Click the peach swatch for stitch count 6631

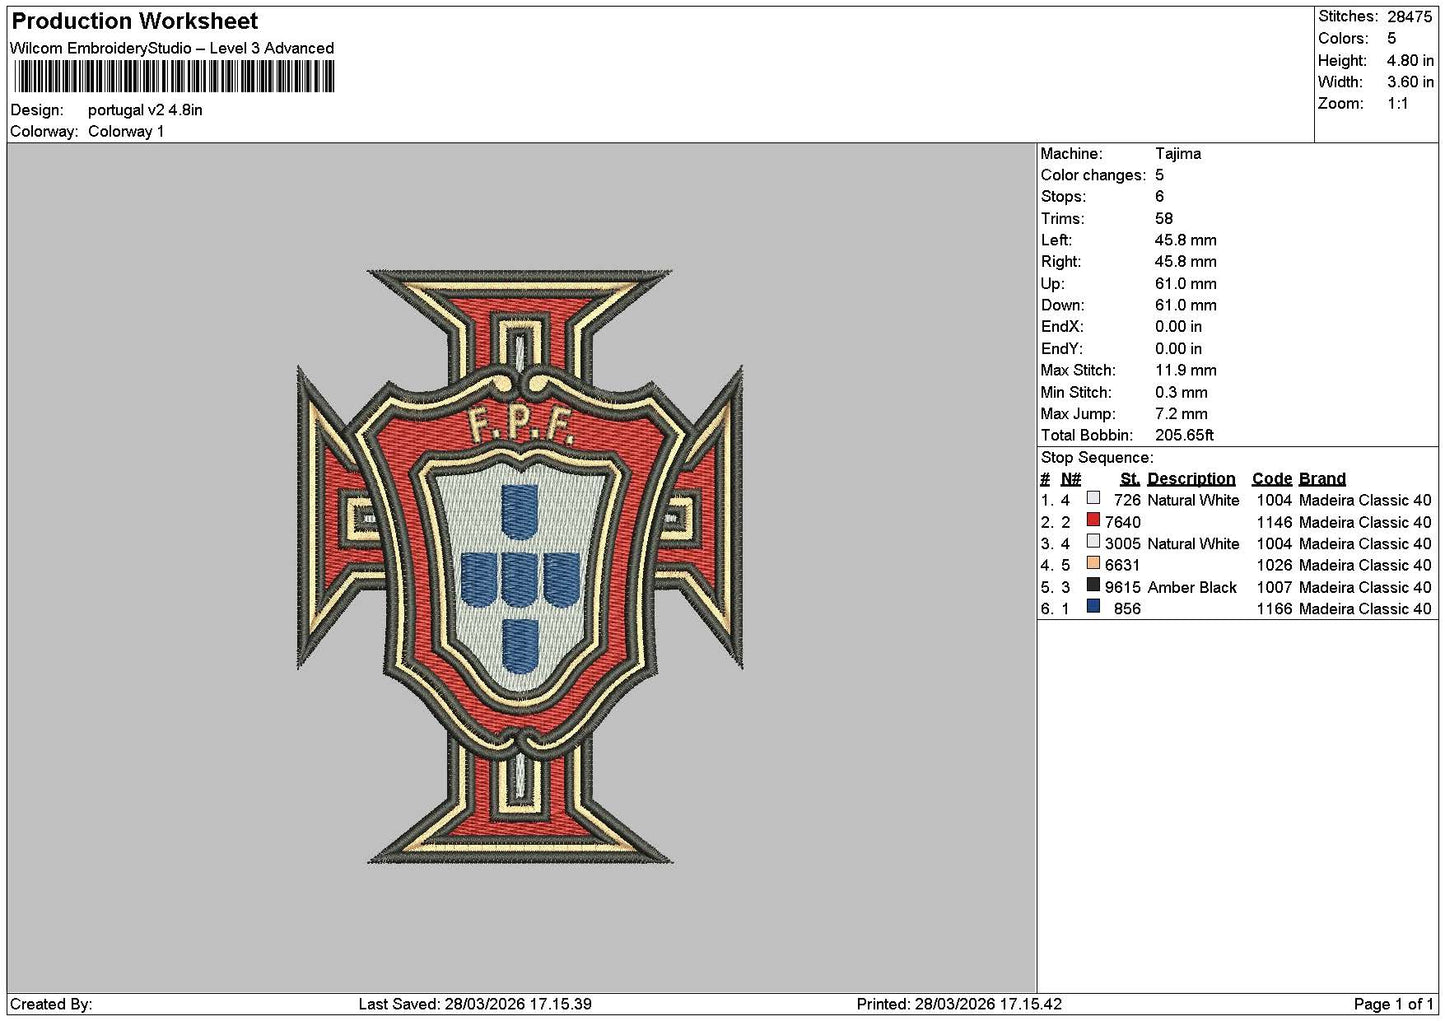(x=1093, y=563)
